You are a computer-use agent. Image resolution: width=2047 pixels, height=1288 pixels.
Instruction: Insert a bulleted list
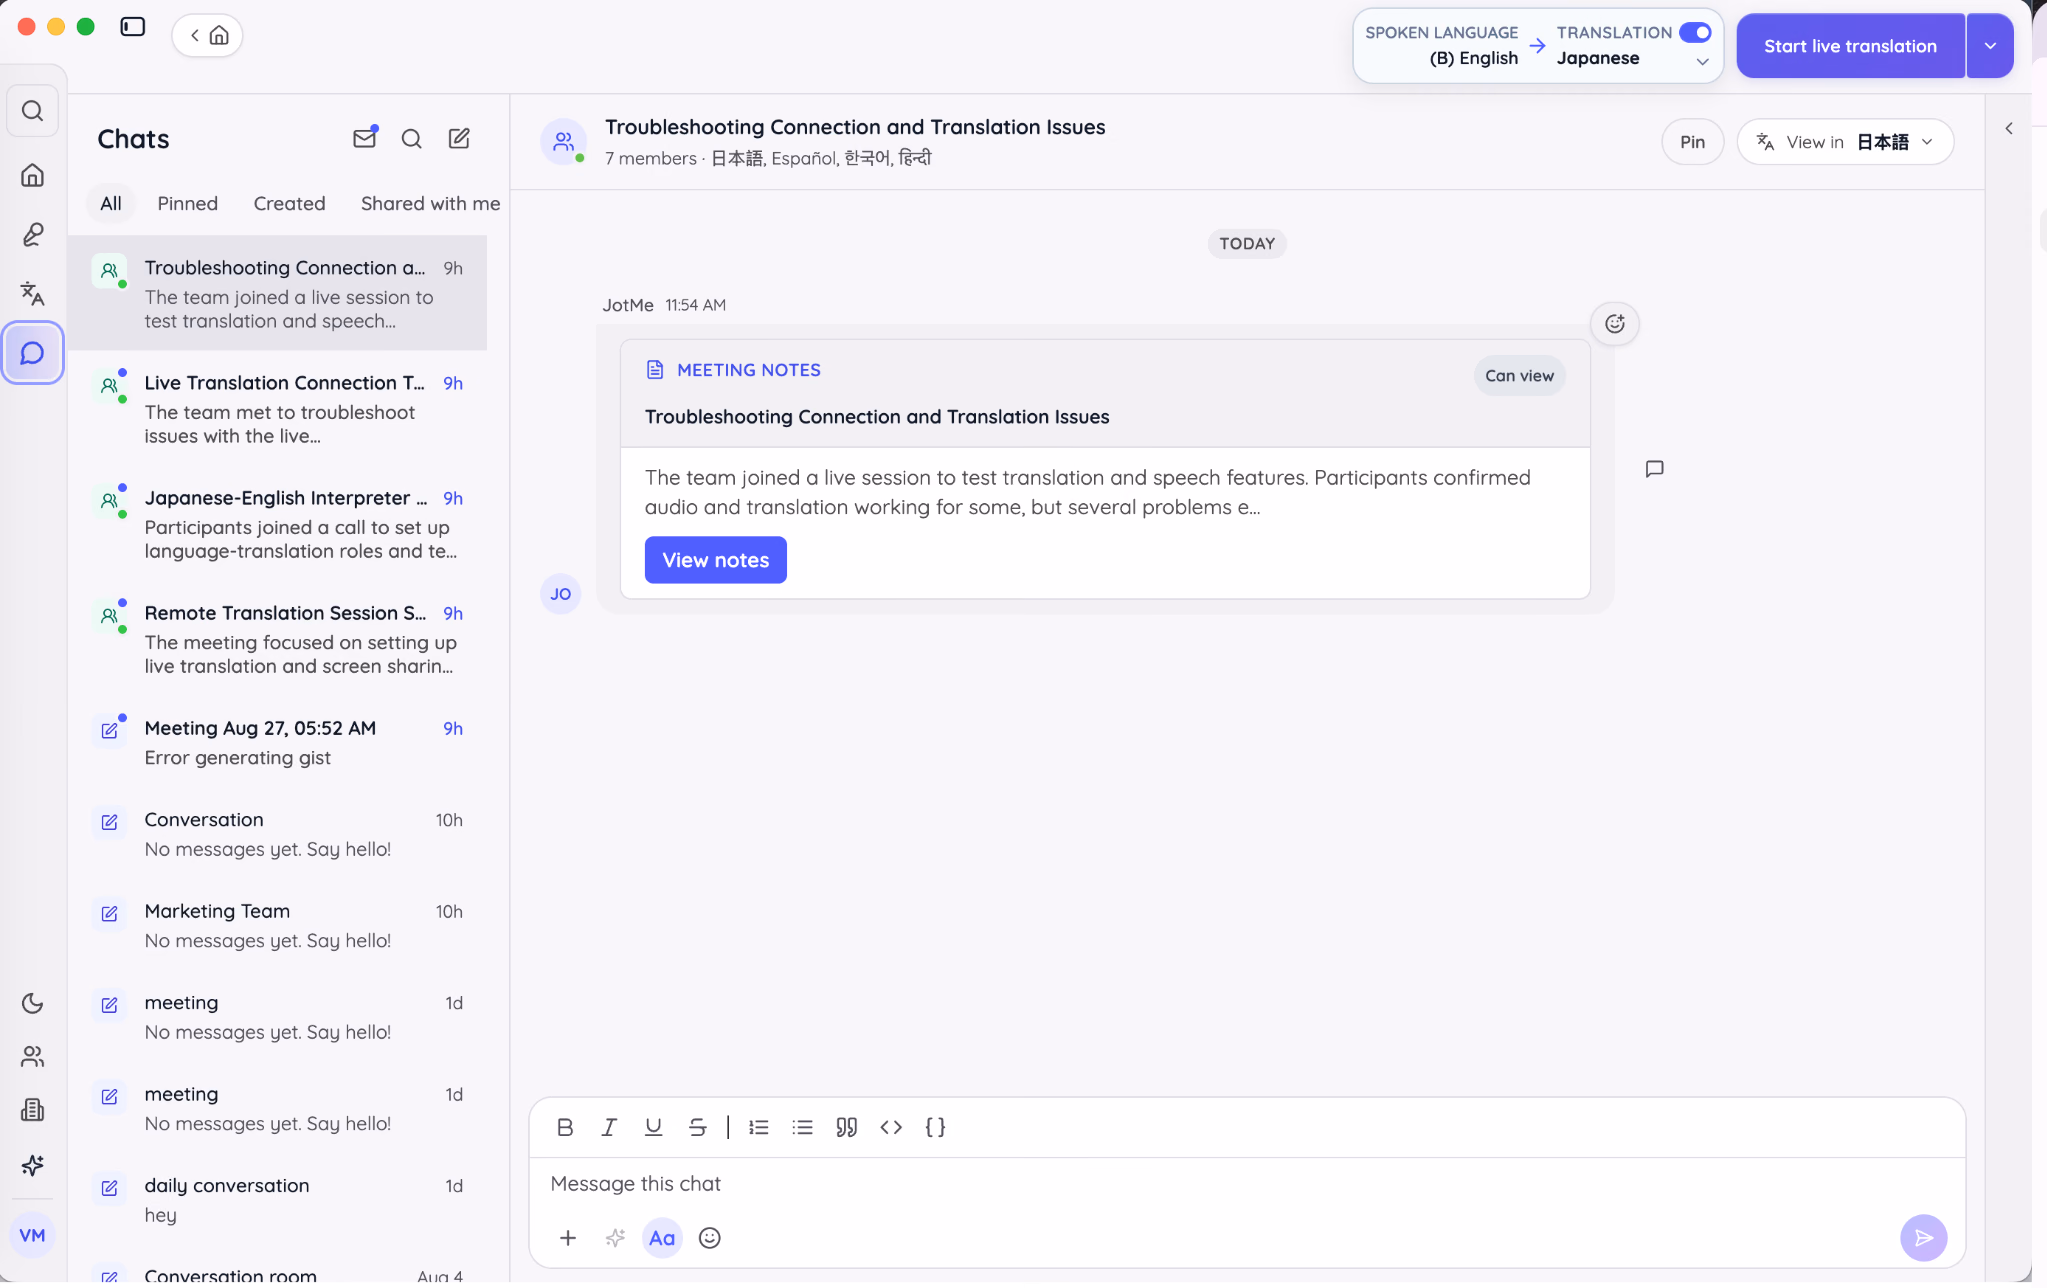802,1127
